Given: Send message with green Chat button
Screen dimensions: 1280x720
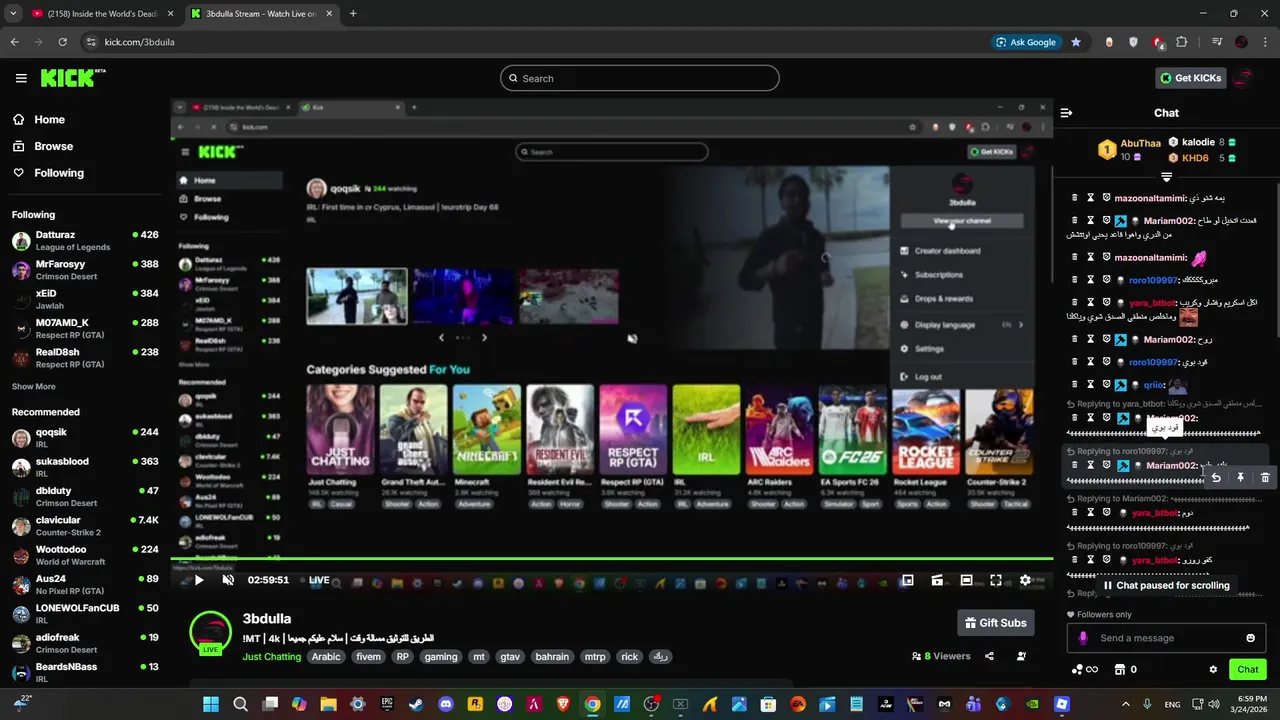Looking at the screenshot, I should [x=1248, y=669].
